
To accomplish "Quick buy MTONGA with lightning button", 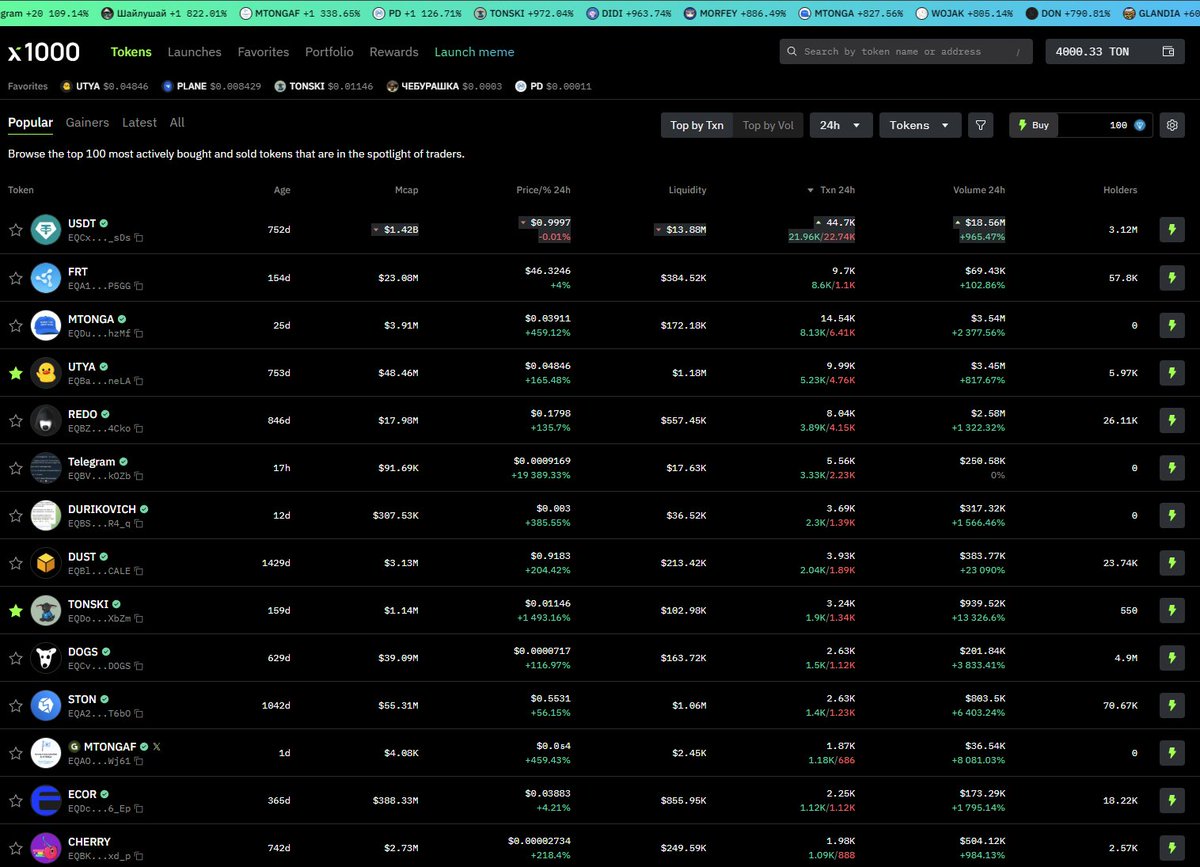I will pyautogui.click(x=1172, y=325).
